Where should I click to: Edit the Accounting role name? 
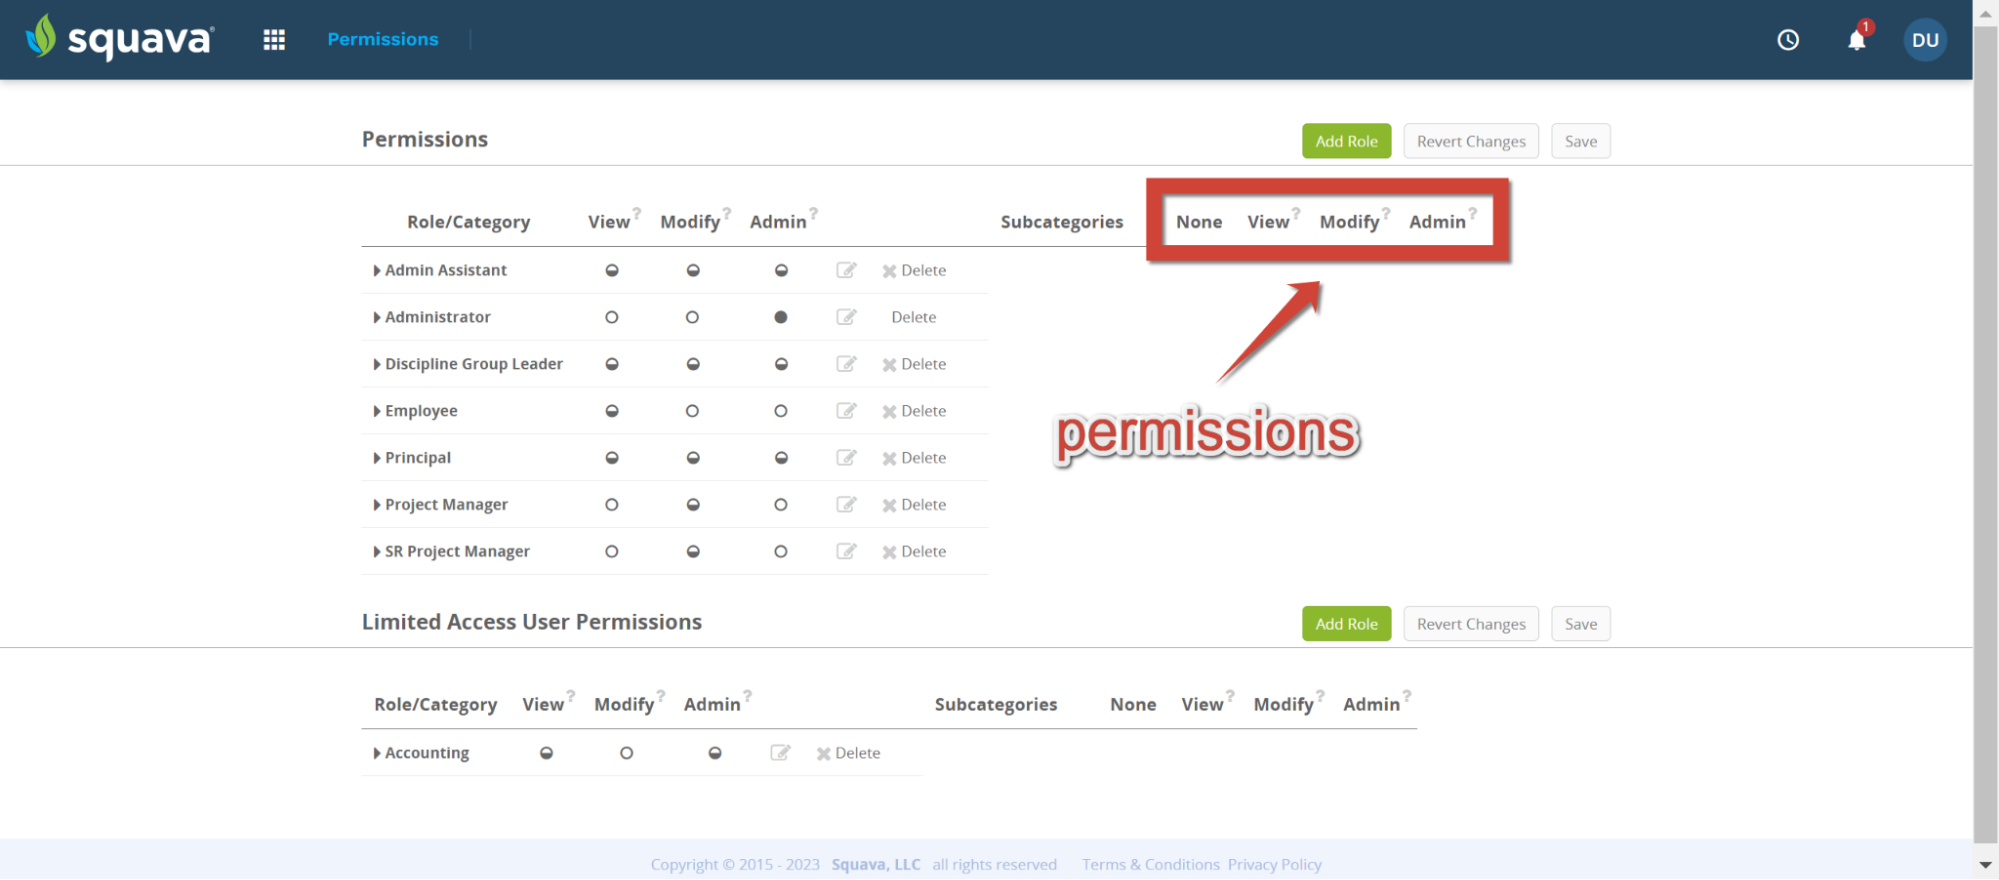pyautogui.click(x=780, y=753)
